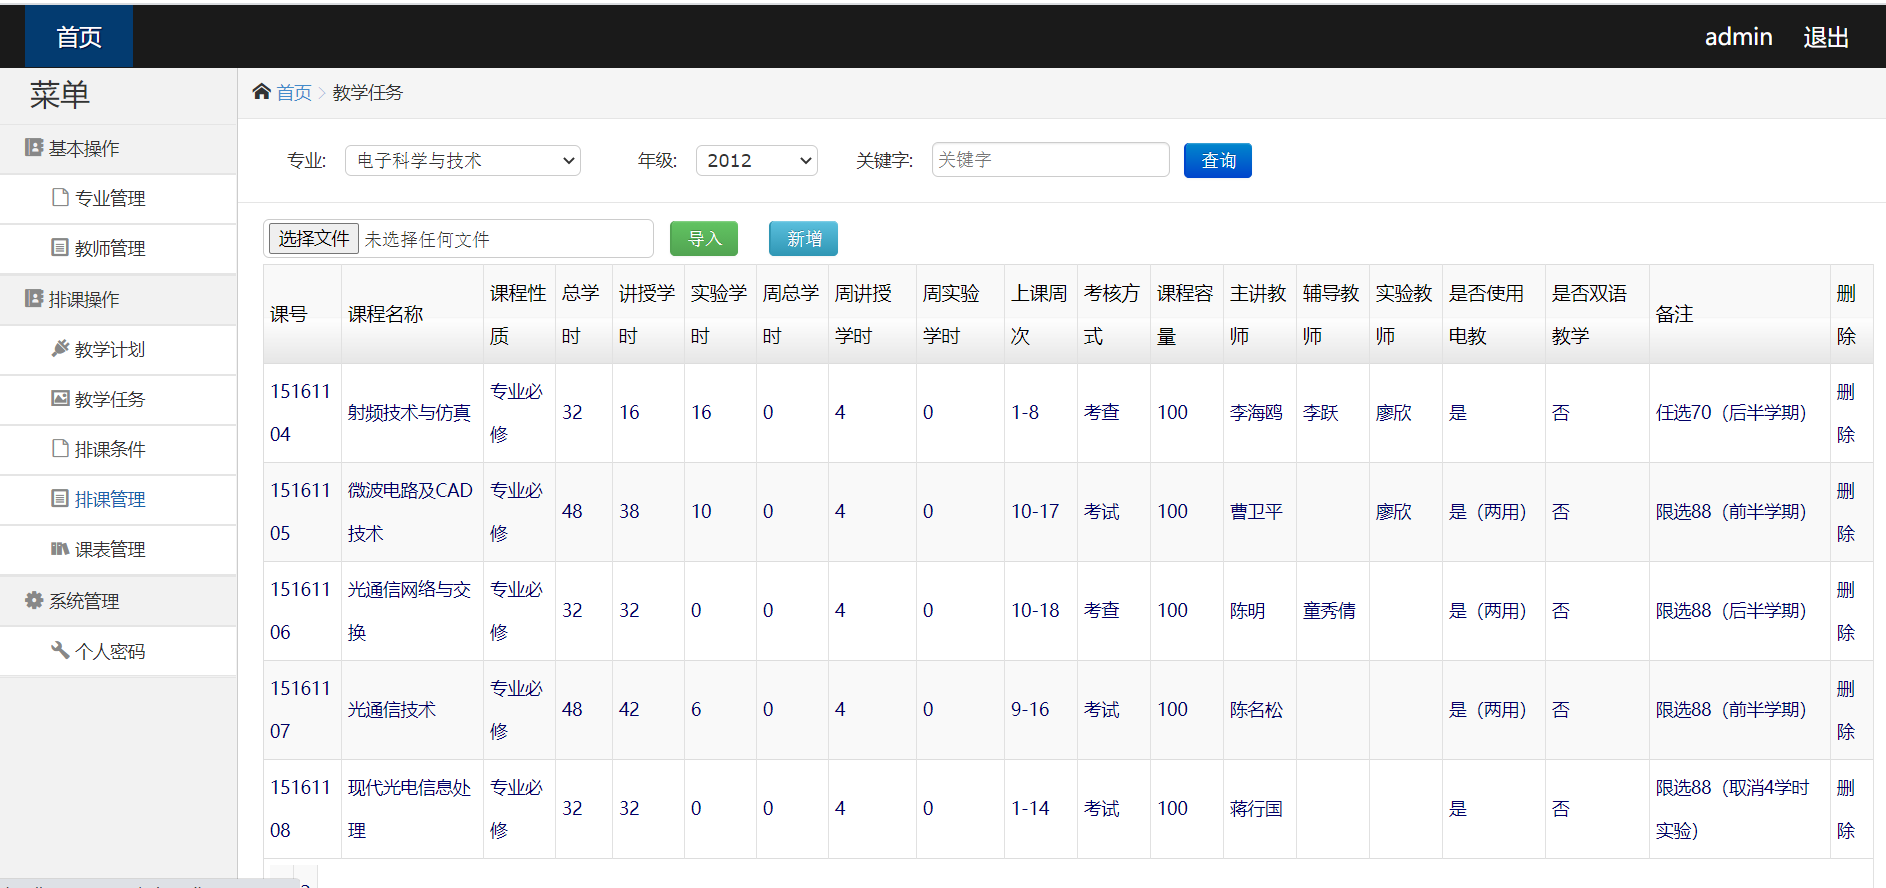Click course name 光通信技术
This screenshot has height=888, width=1886.
tap(392, 710)
